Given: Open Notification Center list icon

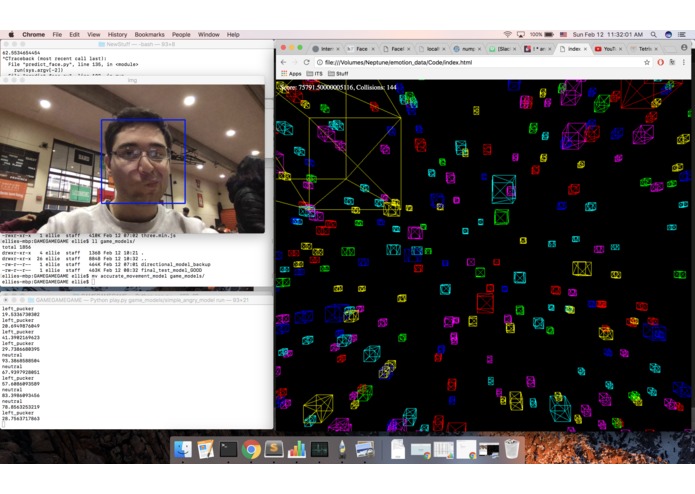Looking at the screenshot, I should point(683,34).
